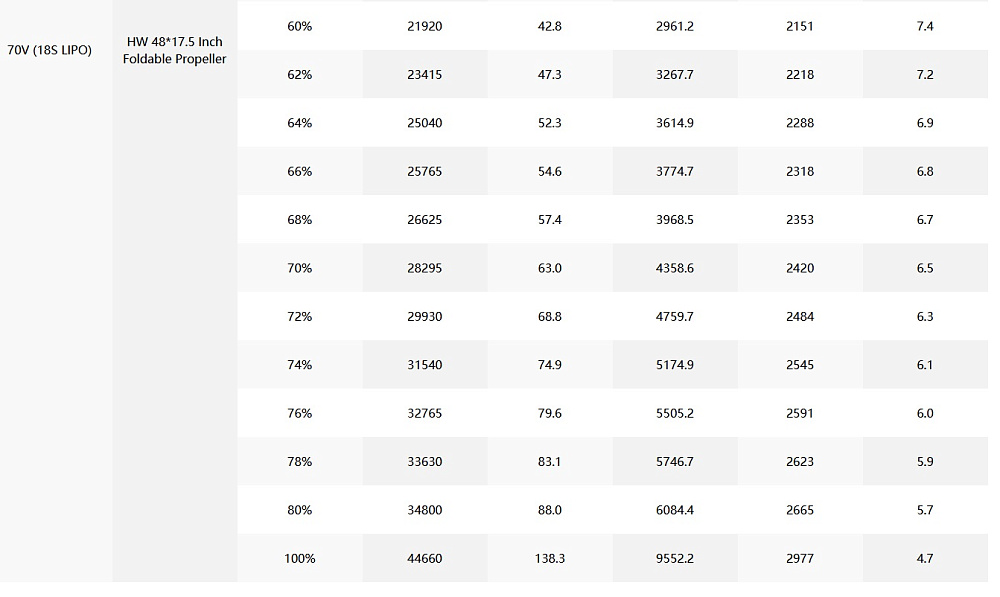
Task: Click the 5746.7 power value
Action: (674, 462)
